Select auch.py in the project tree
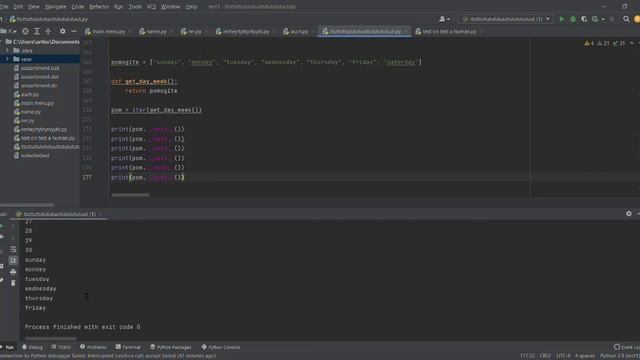 (30, 94)
